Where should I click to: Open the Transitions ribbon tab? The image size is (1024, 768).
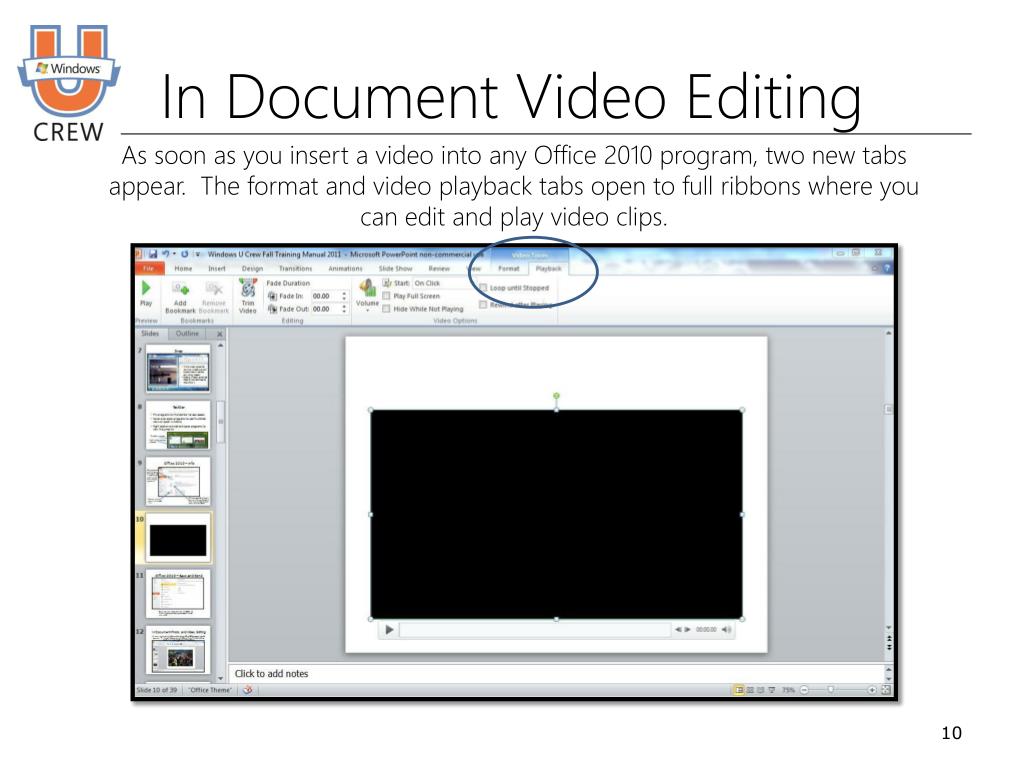pos(295,268)
